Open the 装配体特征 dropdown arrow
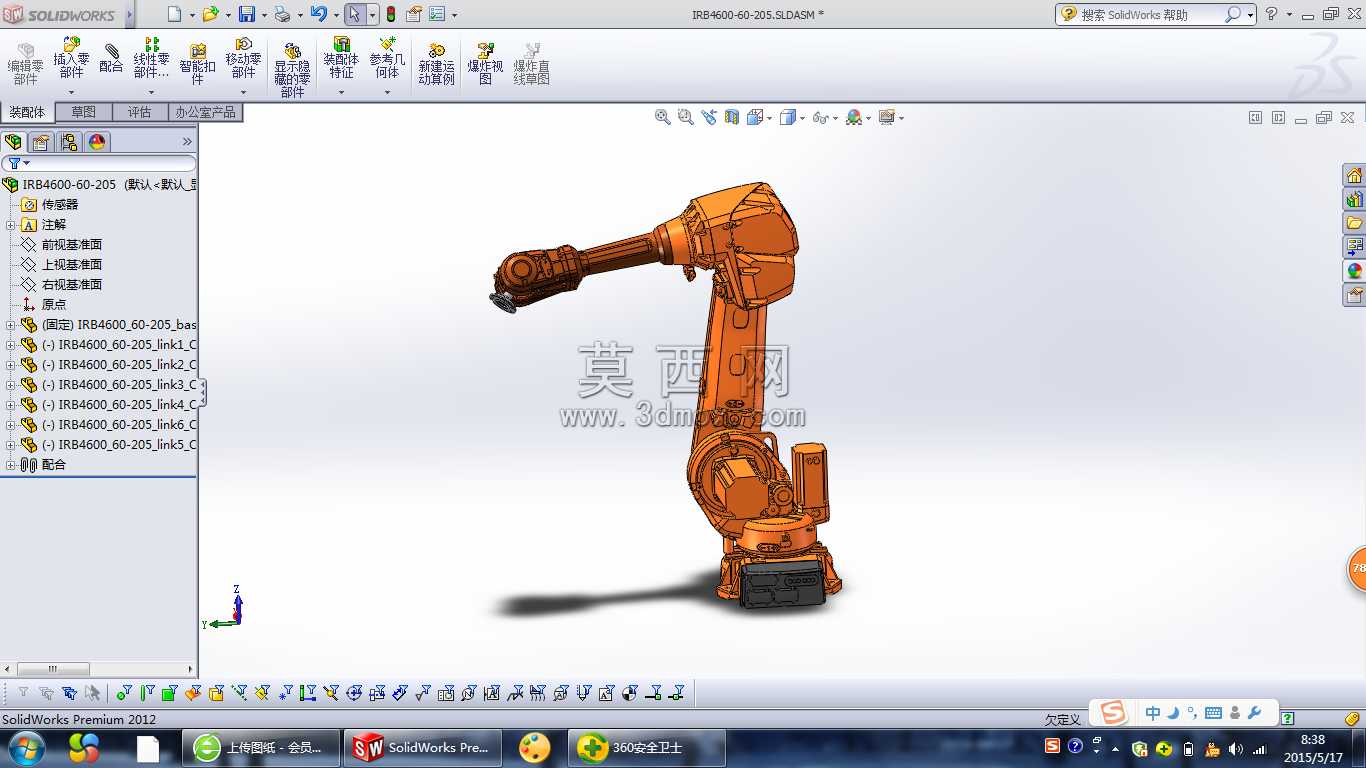 [341, 92]
